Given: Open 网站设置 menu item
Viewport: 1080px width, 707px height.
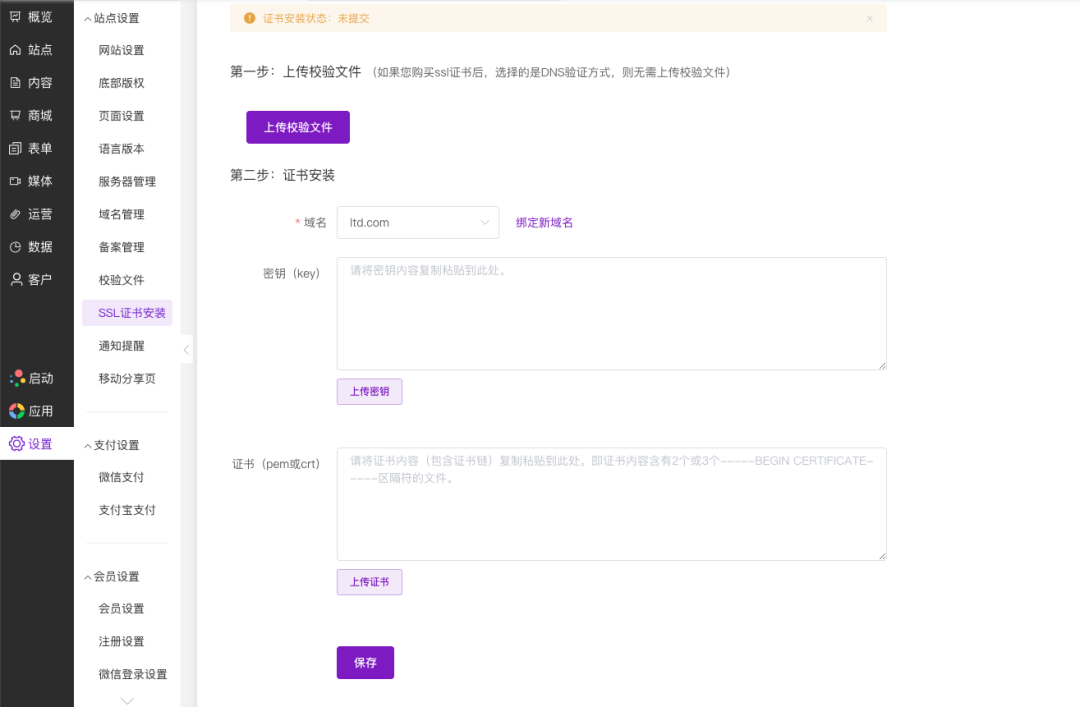Looking at the screenshot, I should pos(121,50).
